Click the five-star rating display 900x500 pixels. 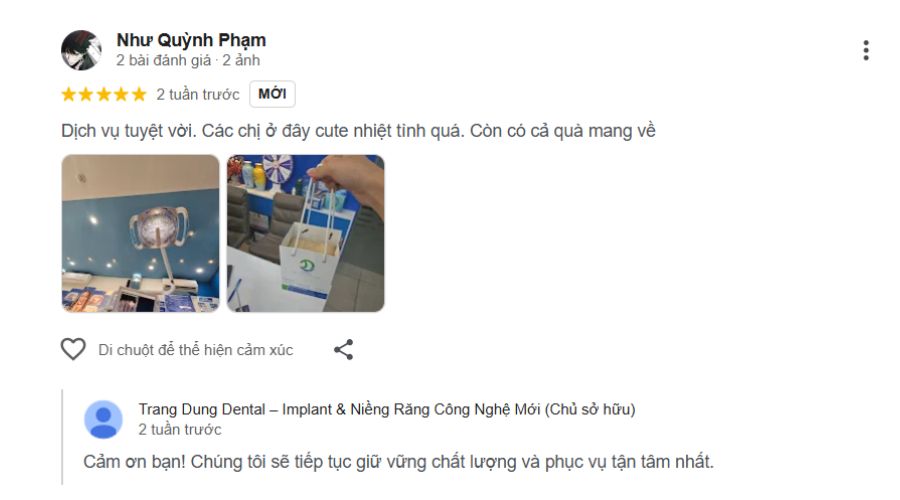(104, 94)
